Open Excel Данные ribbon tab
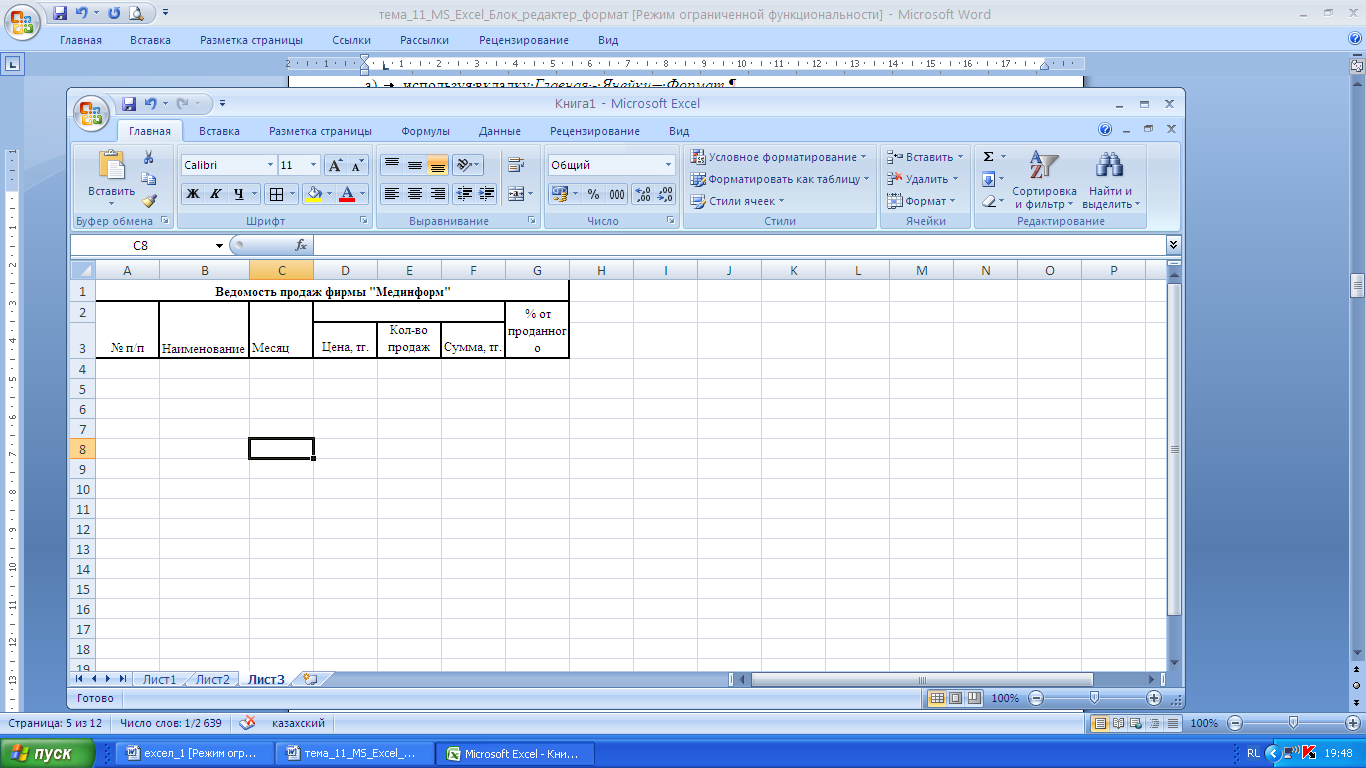This screenshot has height=768, width=1366. pos(499,131)
